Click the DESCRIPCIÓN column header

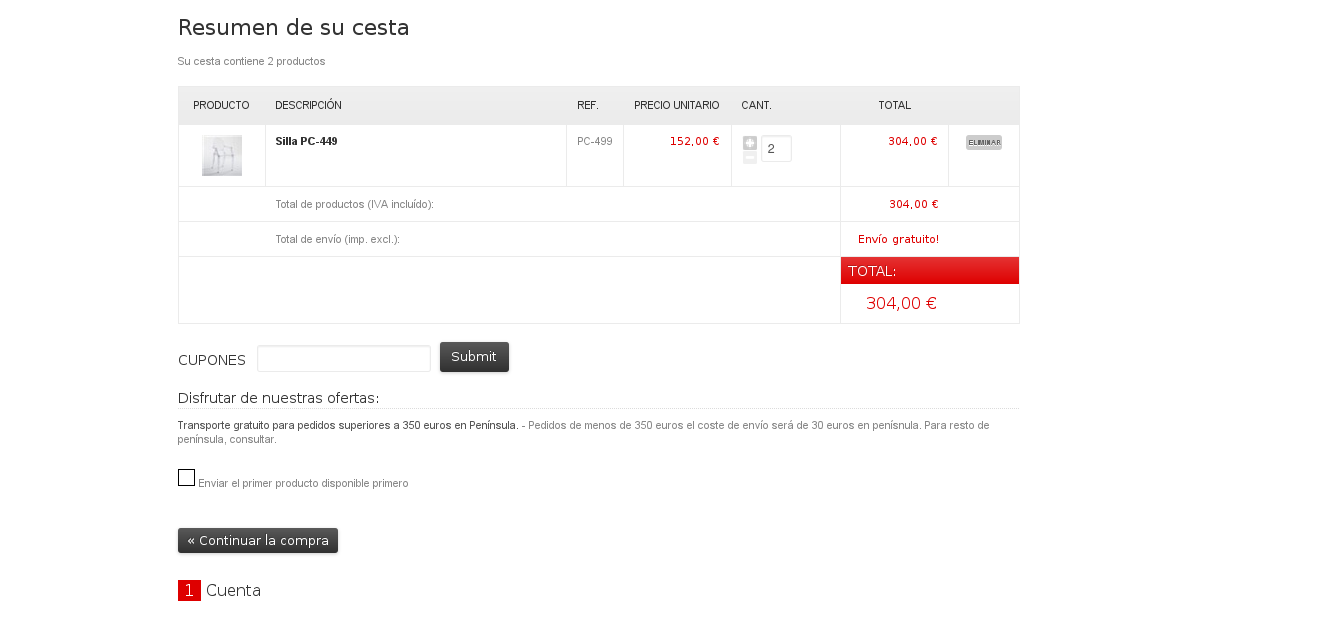(308, 105)
